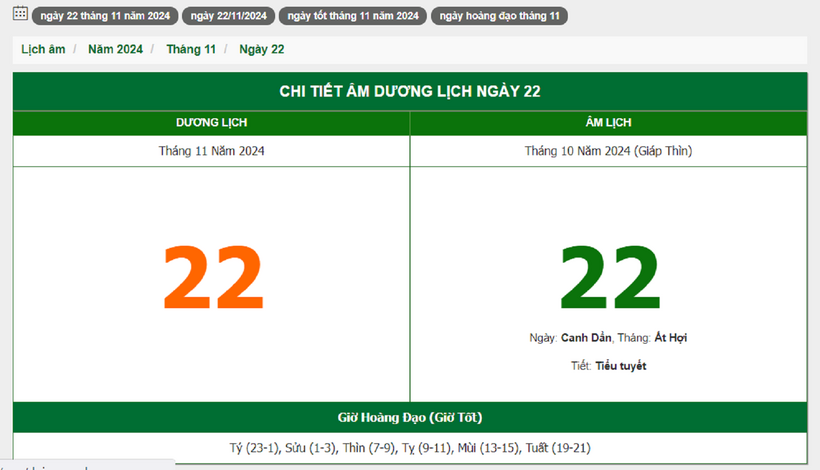Click the calendar icon before the tags
This screenshot has width=820, height=470.
[20, 14]
